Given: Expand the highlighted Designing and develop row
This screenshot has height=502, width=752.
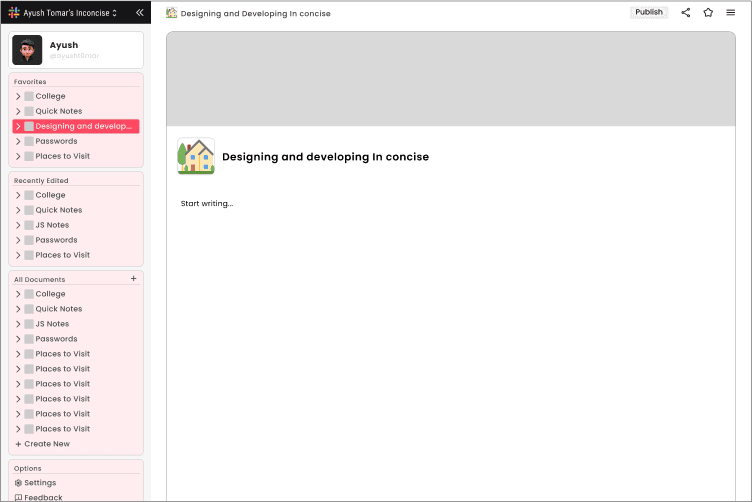Looking at the screenshot, I should [x=18, y=127].
